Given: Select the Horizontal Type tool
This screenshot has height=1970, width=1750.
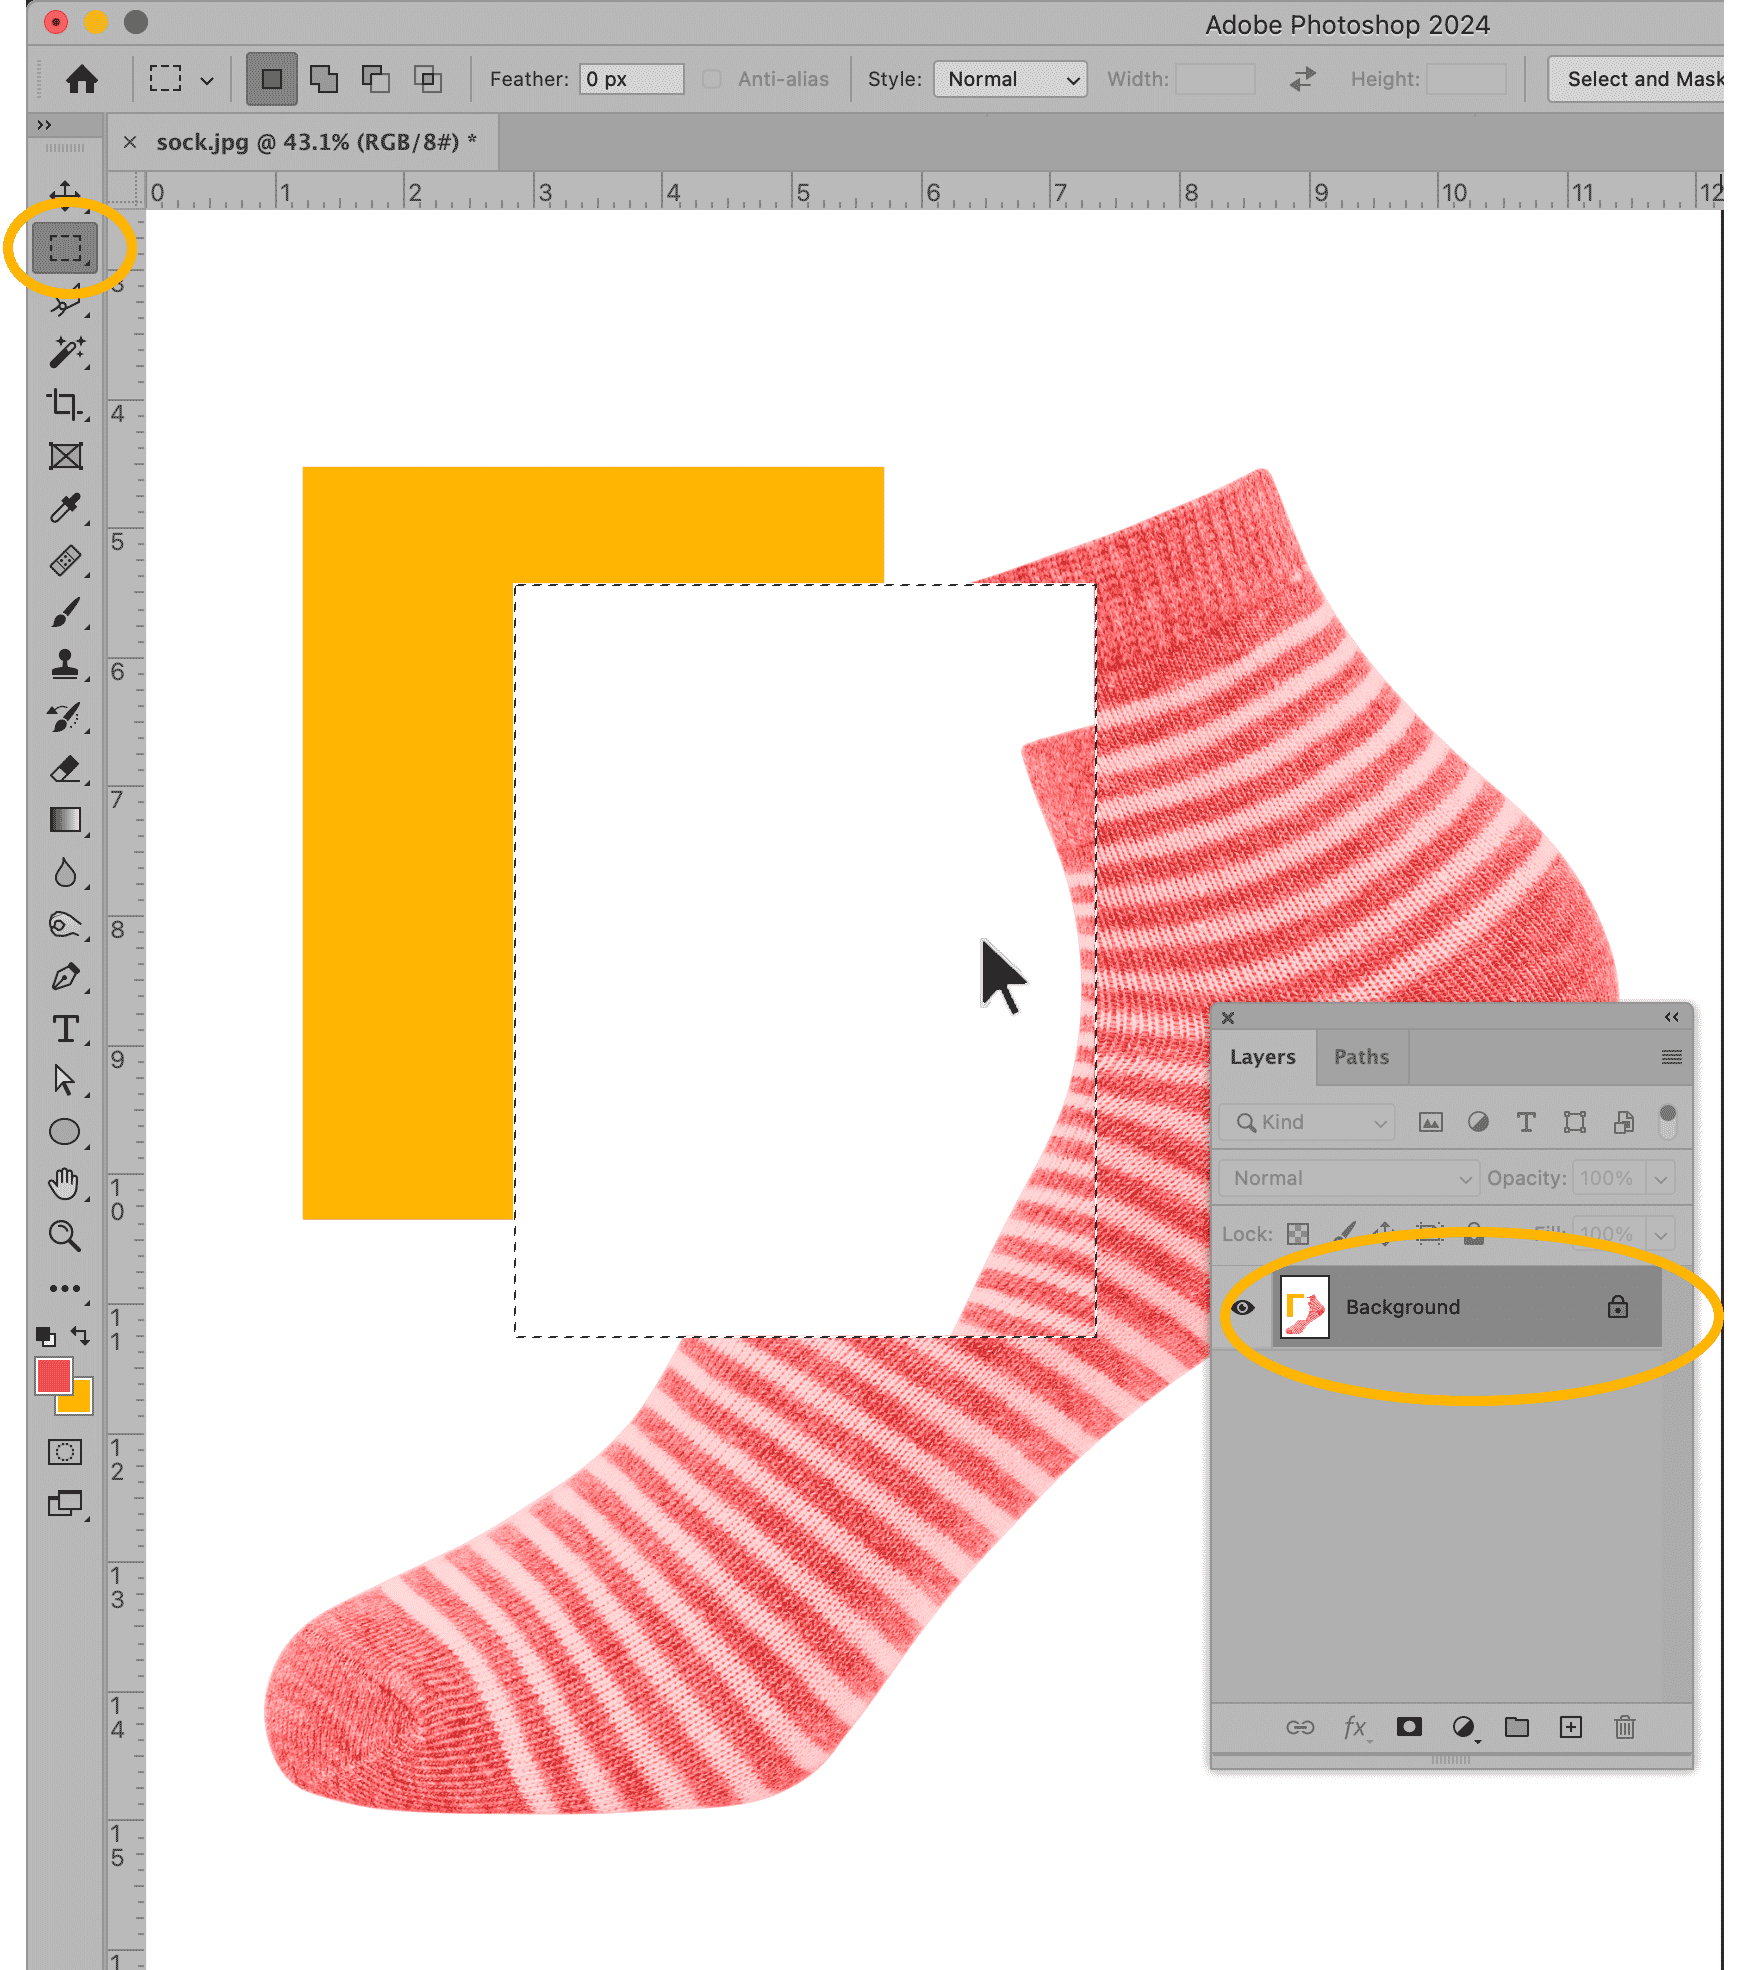Looking at the screenshot, I should point(66,1029).
